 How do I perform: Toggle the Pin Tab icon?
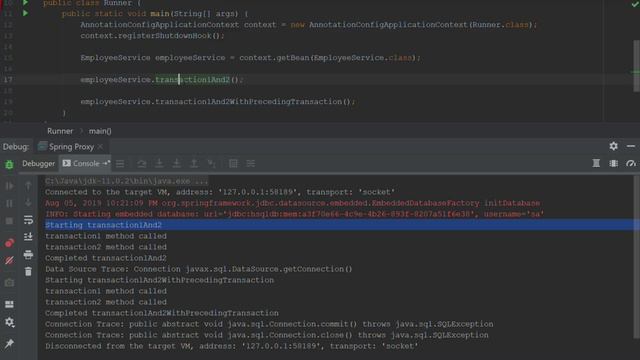click(9, 344)
